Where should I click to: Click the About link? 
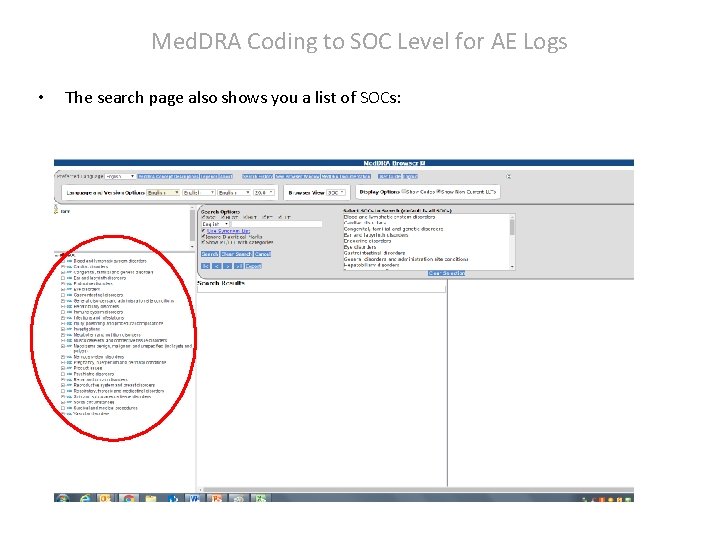[224, 176]
